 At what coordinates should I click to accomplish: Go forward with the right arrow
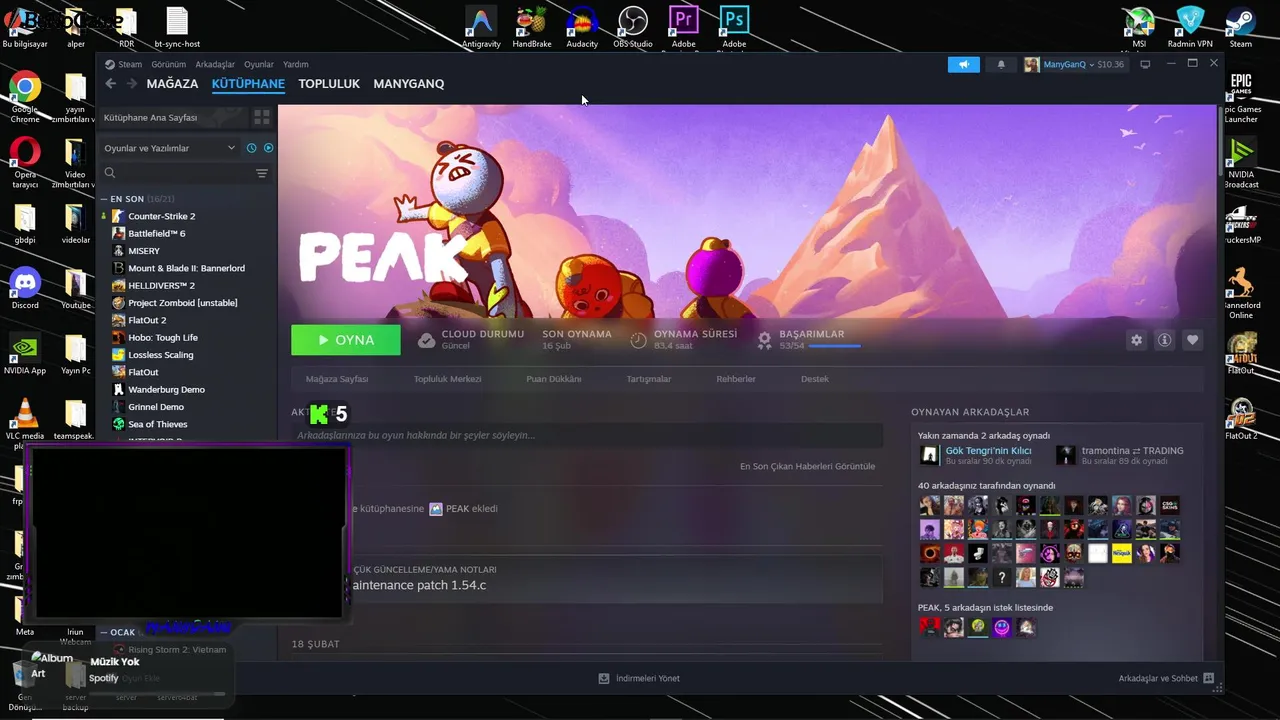pyautogui.click(x=131, y=84)
